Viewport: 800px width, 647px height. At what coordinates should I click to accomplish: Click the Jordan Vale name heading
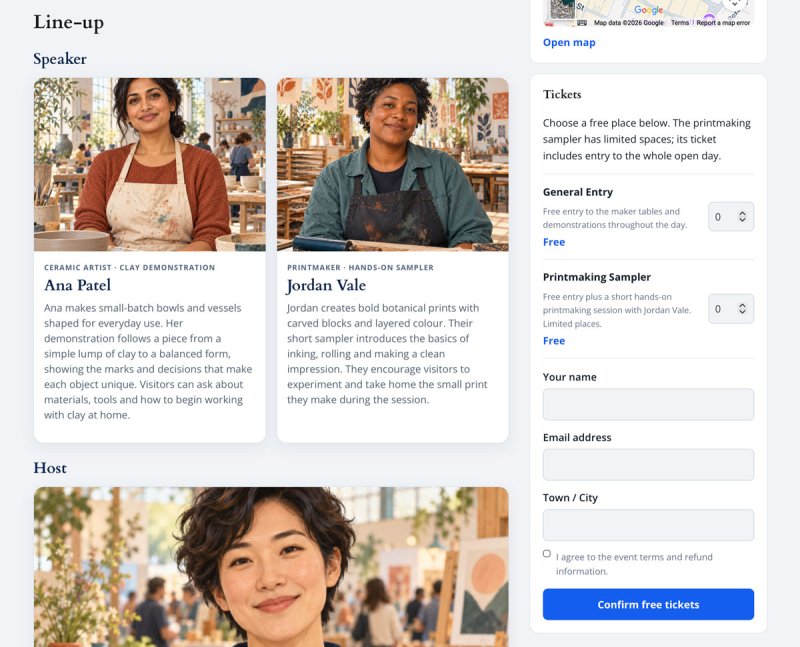tap(327, 285)
